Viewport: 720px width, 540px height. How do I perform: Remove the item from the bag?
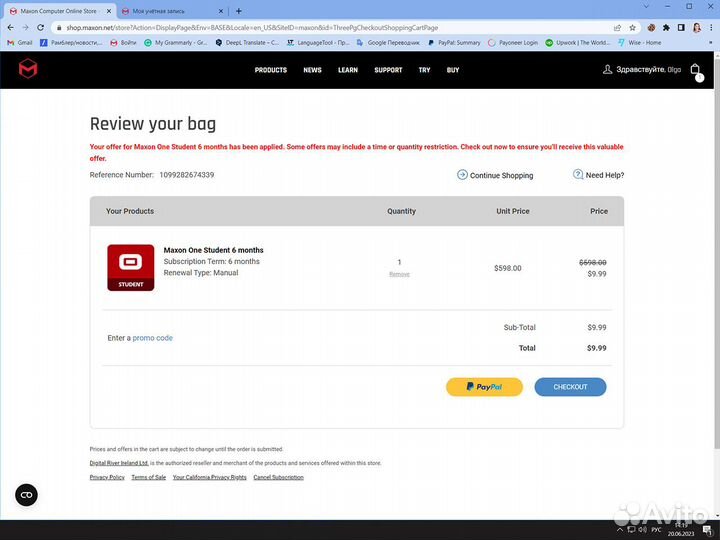click(399, 274)
